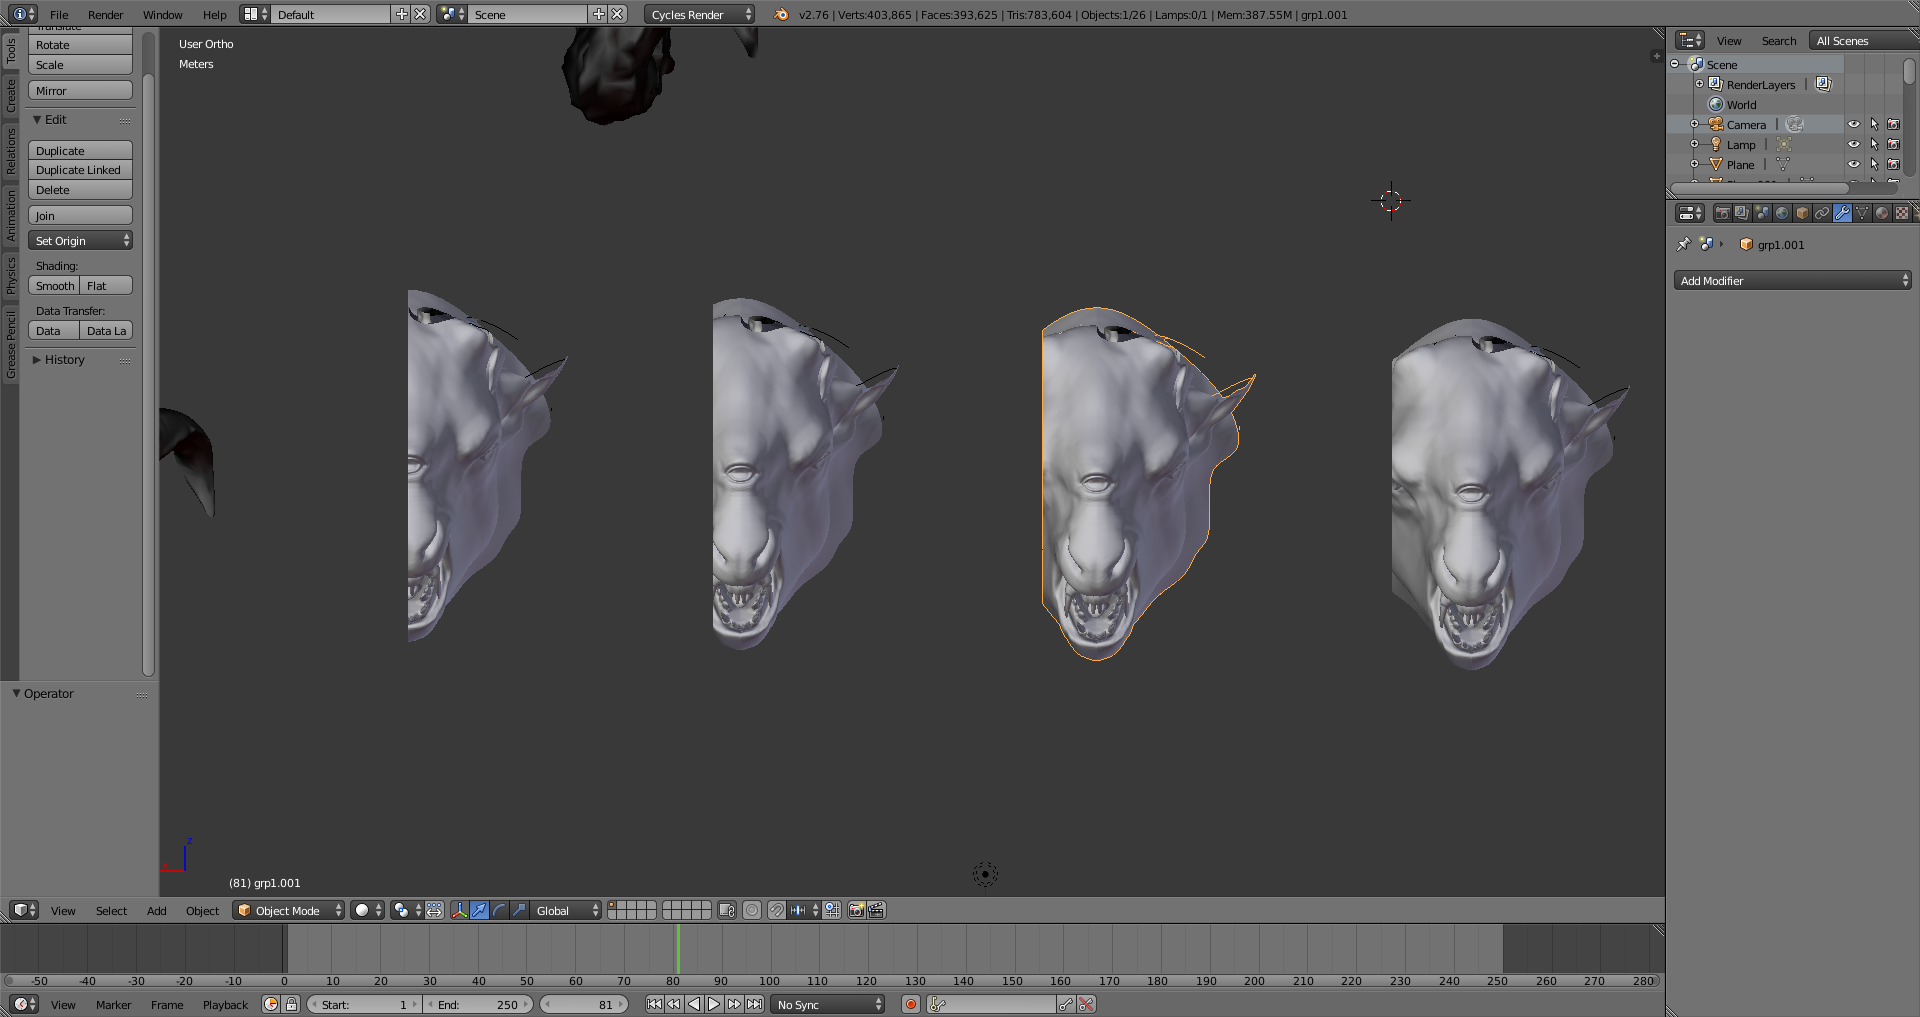Open the Scene properties tab icon
Viewport: 1920px width, 1017px height.
click(1762, 213)
